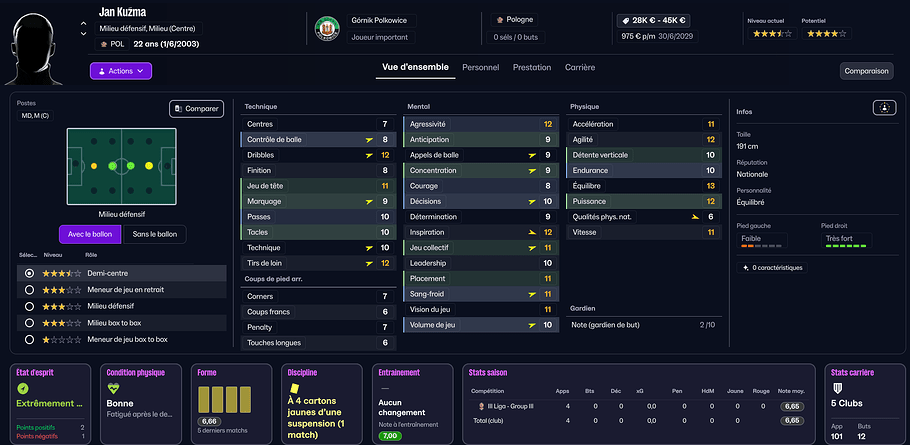This screenshot has width=910, height=445.
Task: Click the Górnik Polkowice club badge
Action: pyautogui.click(x=326, y=28)
